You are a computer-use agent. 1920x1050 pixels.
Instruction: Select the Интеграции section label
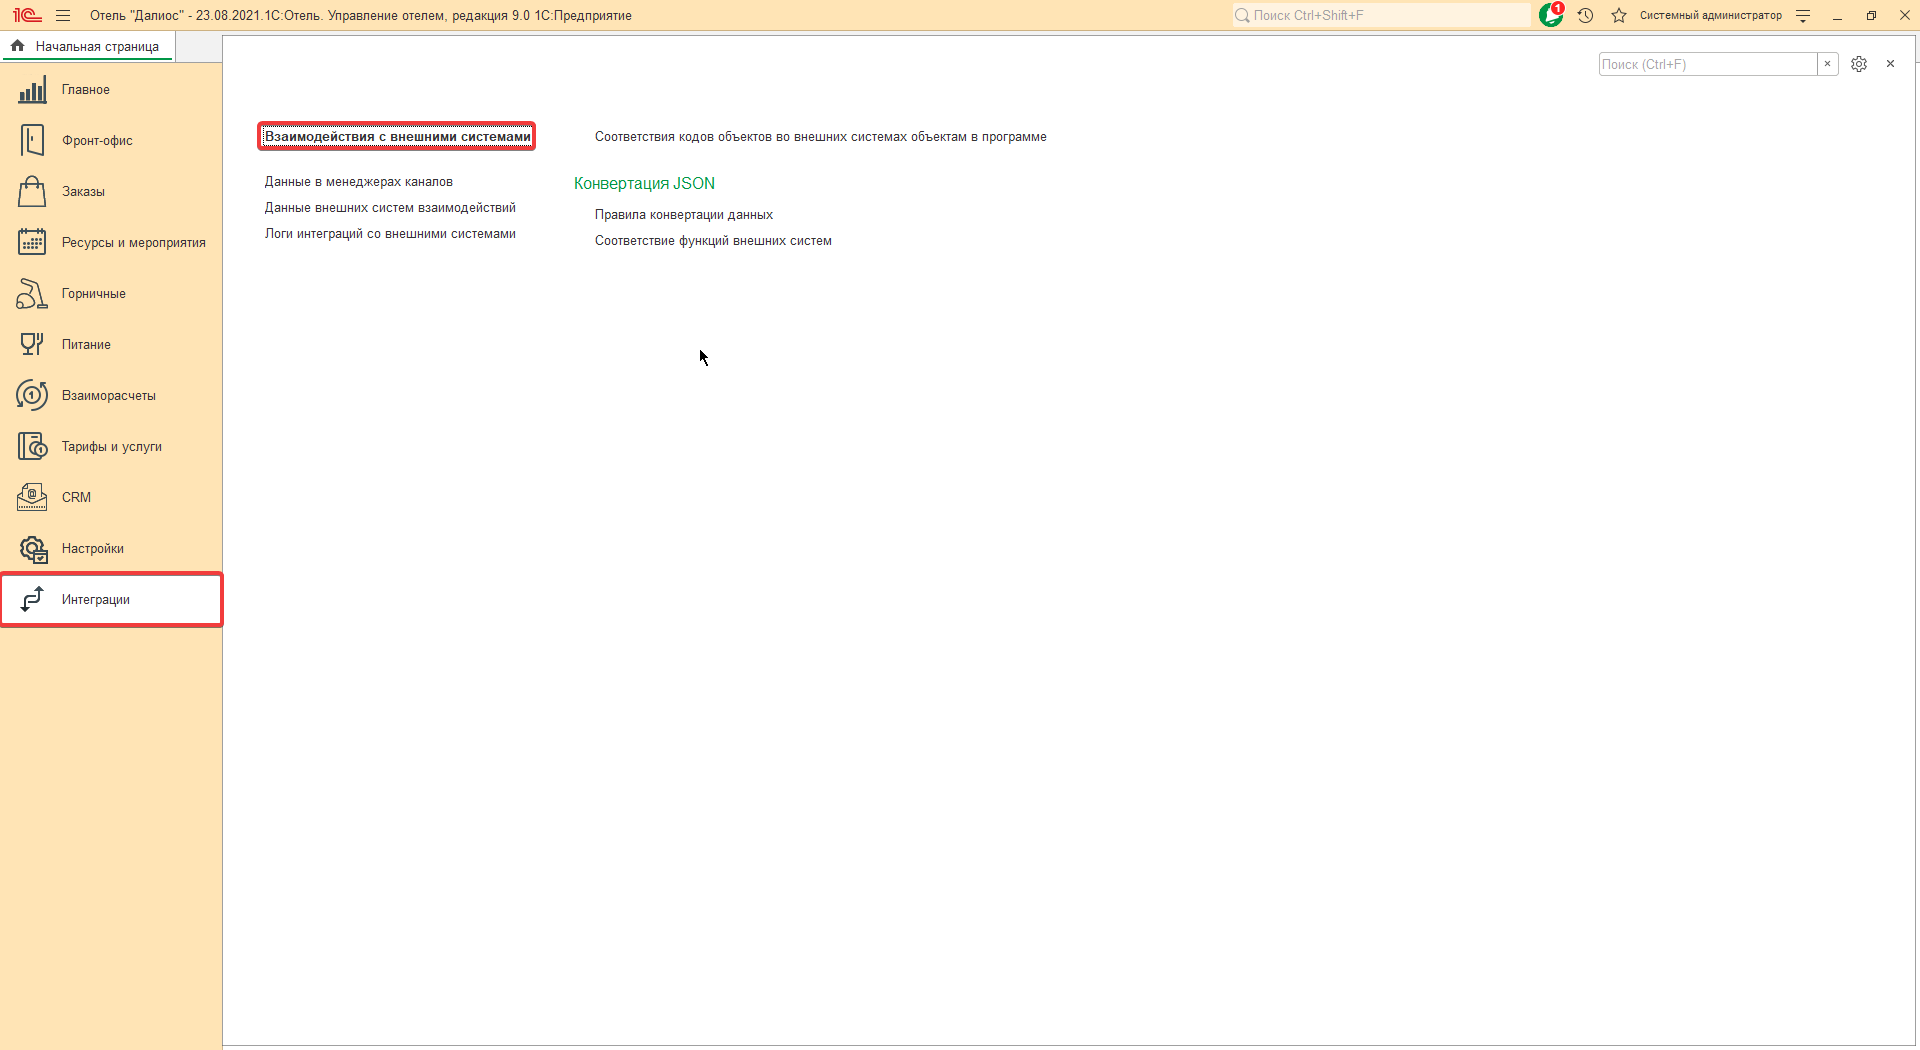coord(96,600)
